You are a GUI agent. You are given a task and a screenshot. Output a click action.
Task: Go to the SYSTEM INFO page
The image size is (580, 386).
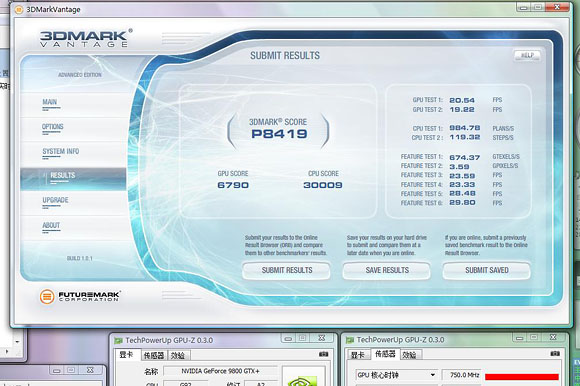pyautogui.click(x=61, y=152)
